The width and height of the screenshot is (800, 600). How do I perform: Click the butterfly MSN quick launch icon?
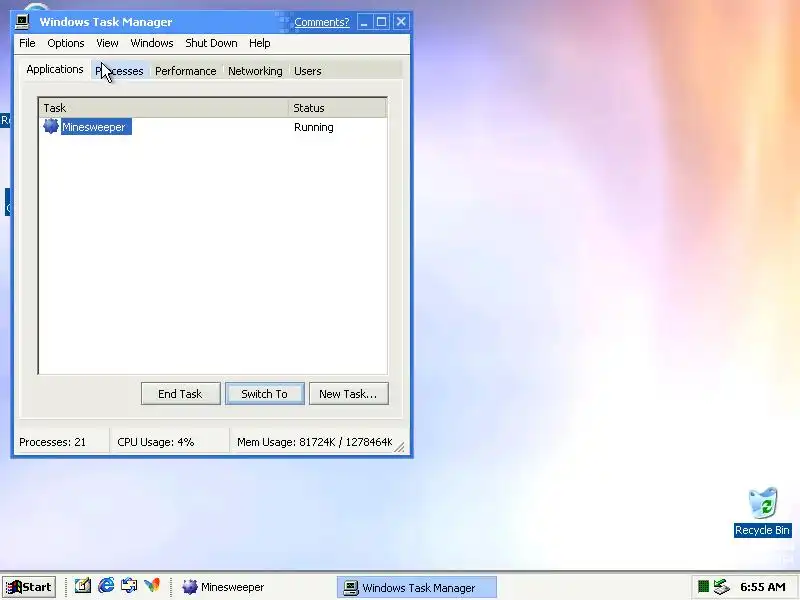pos(152,586)
